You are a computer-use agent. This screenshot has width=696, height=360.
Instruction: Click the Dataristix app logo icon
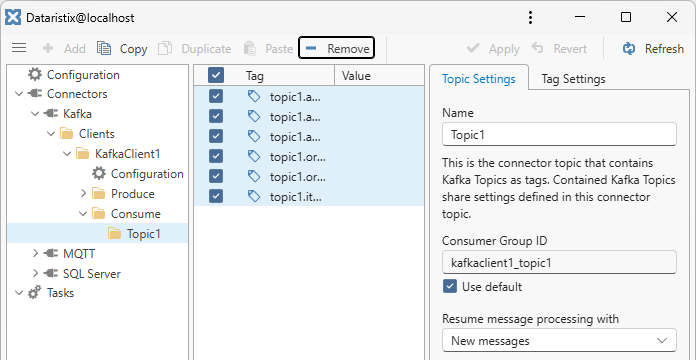[14, 18]
